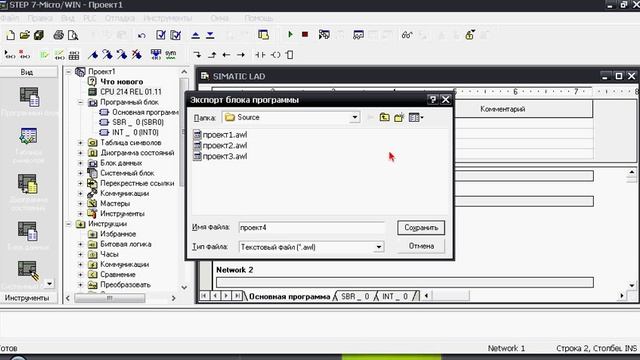Draw a line down with the down-line icon
The image size is (640, 360).
pyautogui.click(x=197, y=55)
